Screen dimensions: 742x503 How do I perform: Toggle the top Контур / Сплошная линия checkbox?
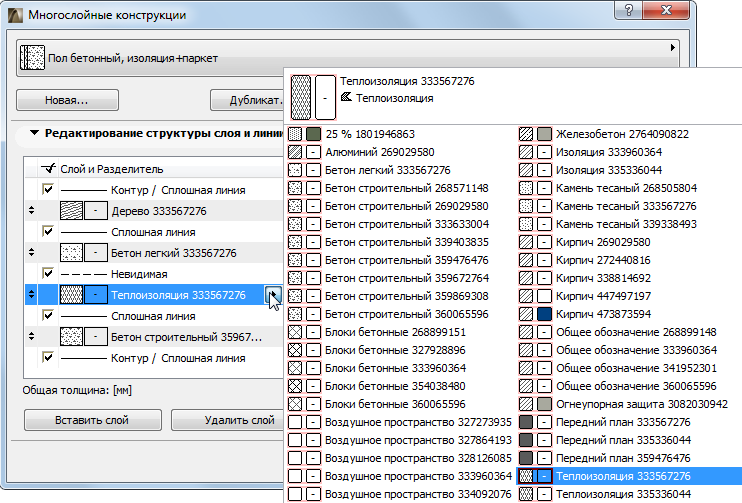pos(48,189)
